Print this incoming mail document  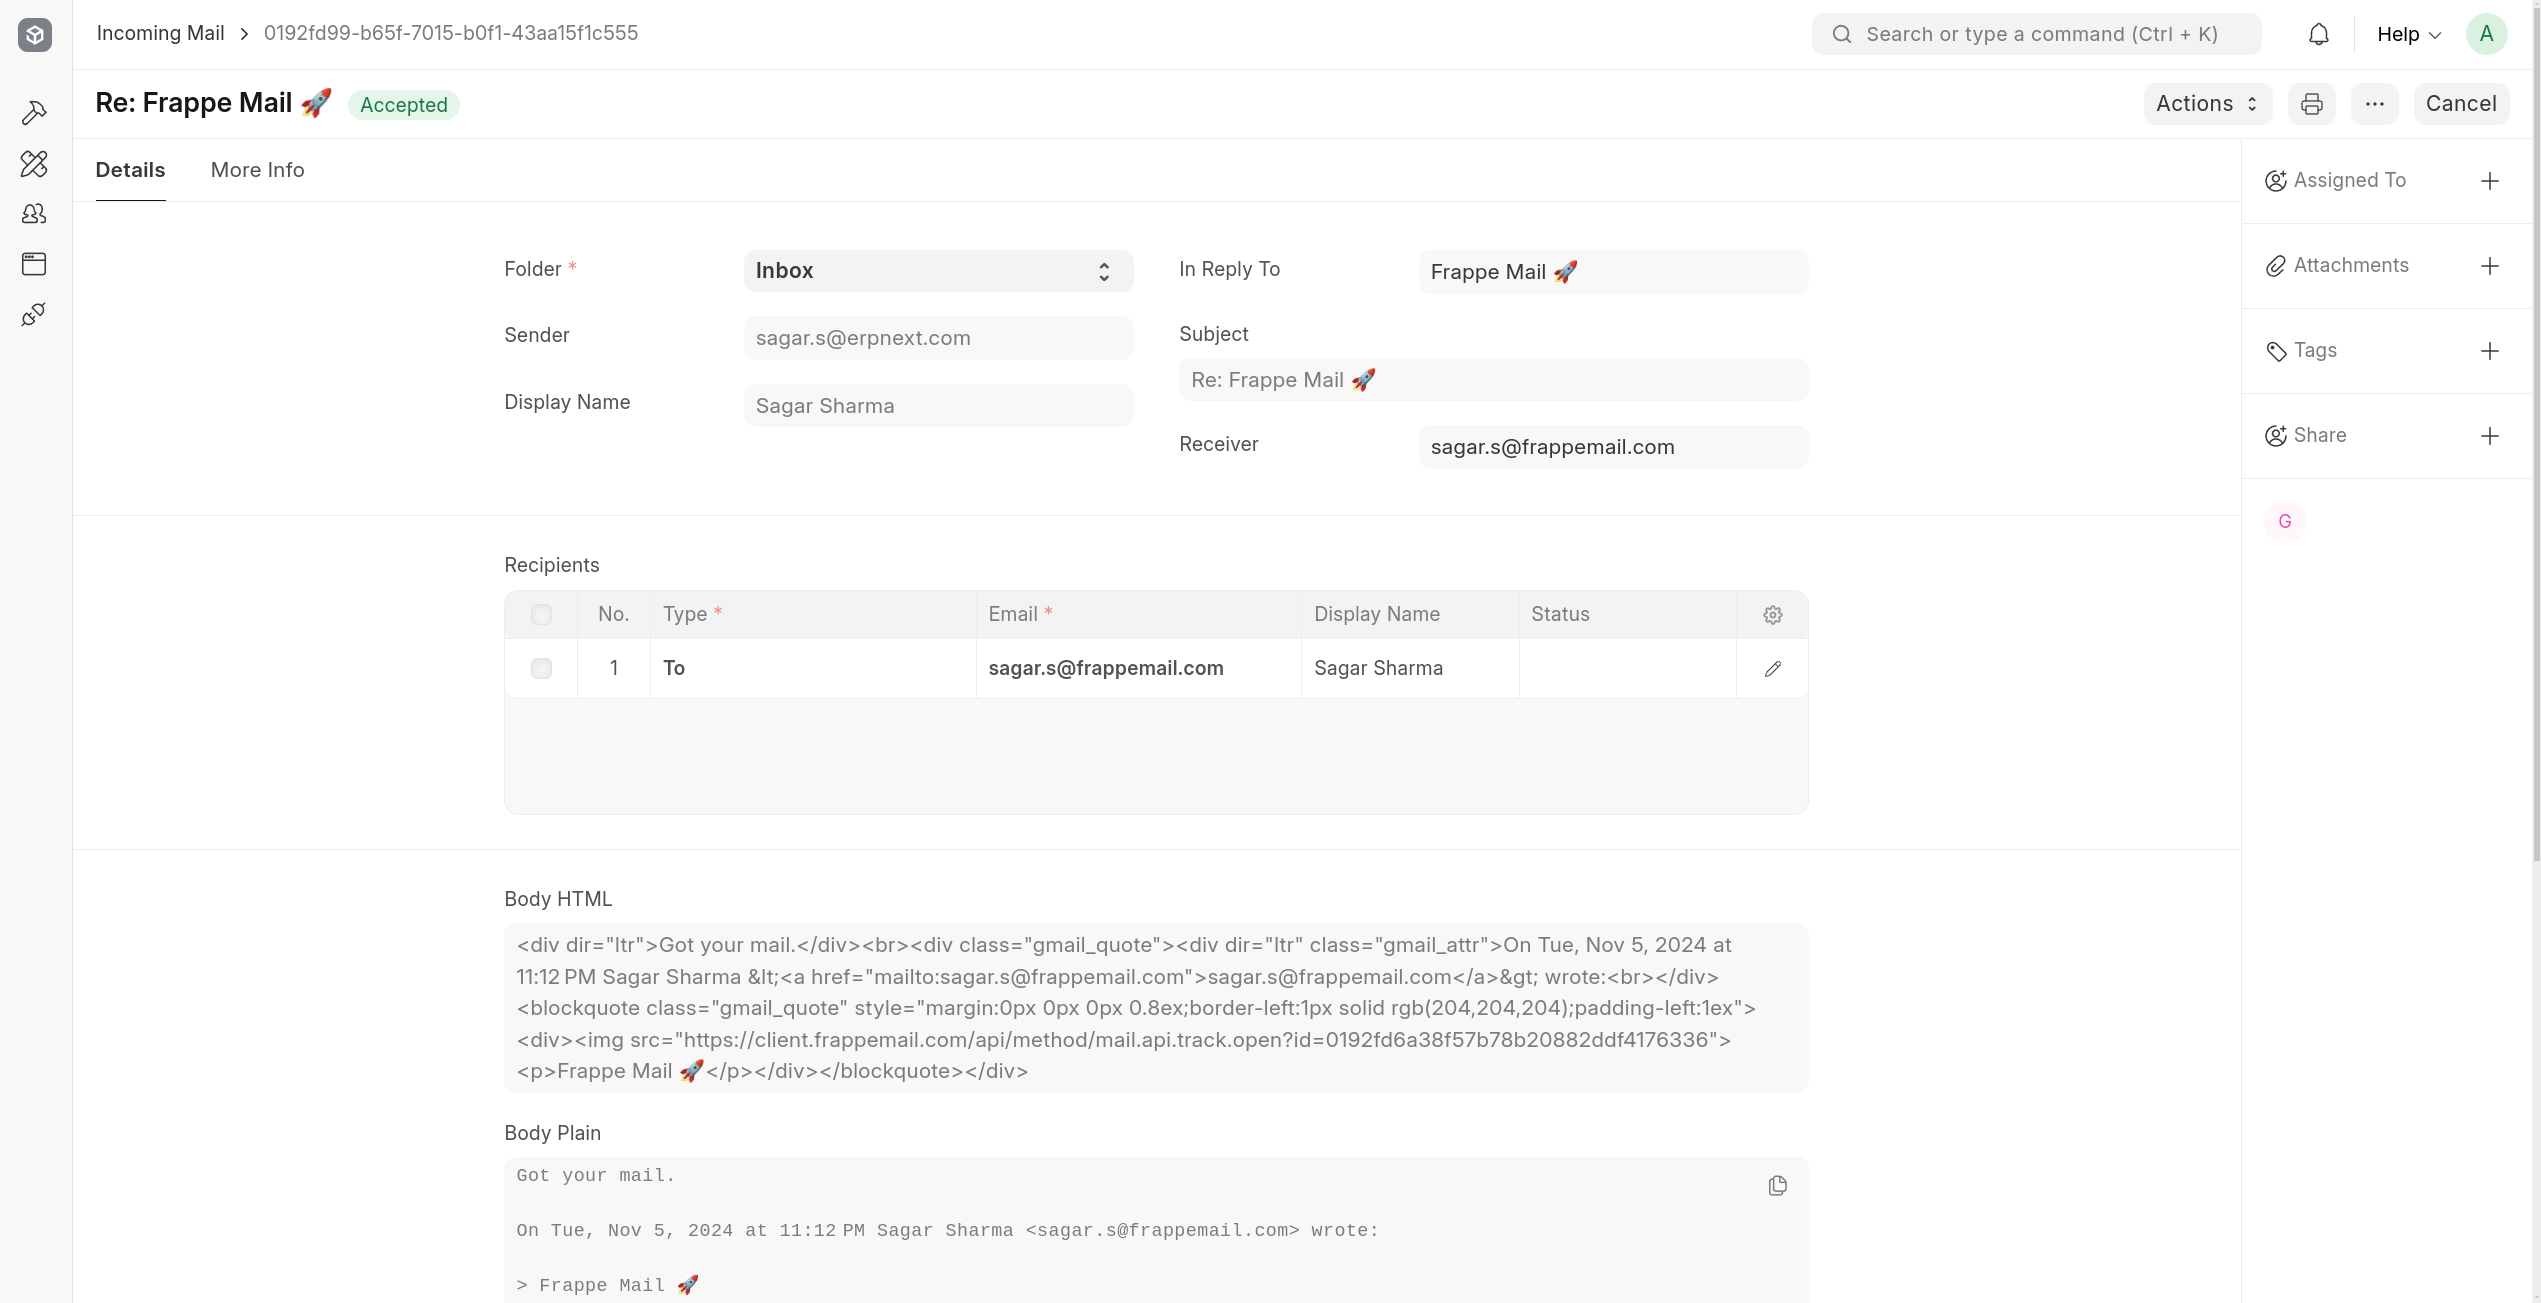(2311, 104)
